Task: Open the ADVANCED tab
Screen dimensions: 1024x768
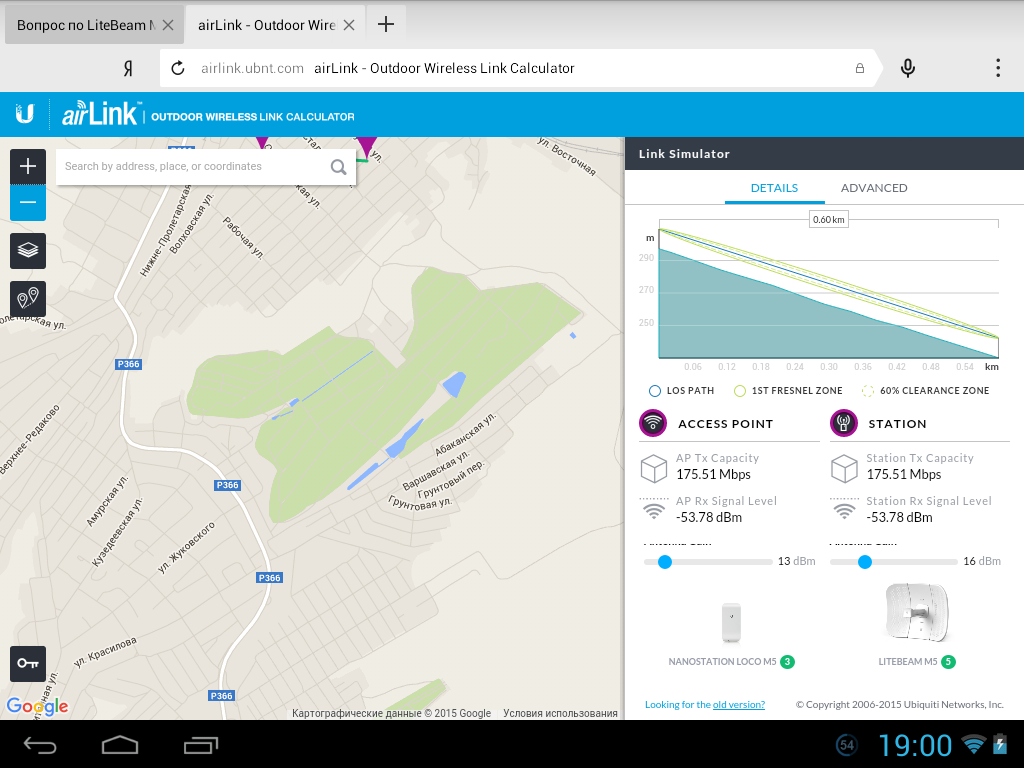Action: point(874,188)
